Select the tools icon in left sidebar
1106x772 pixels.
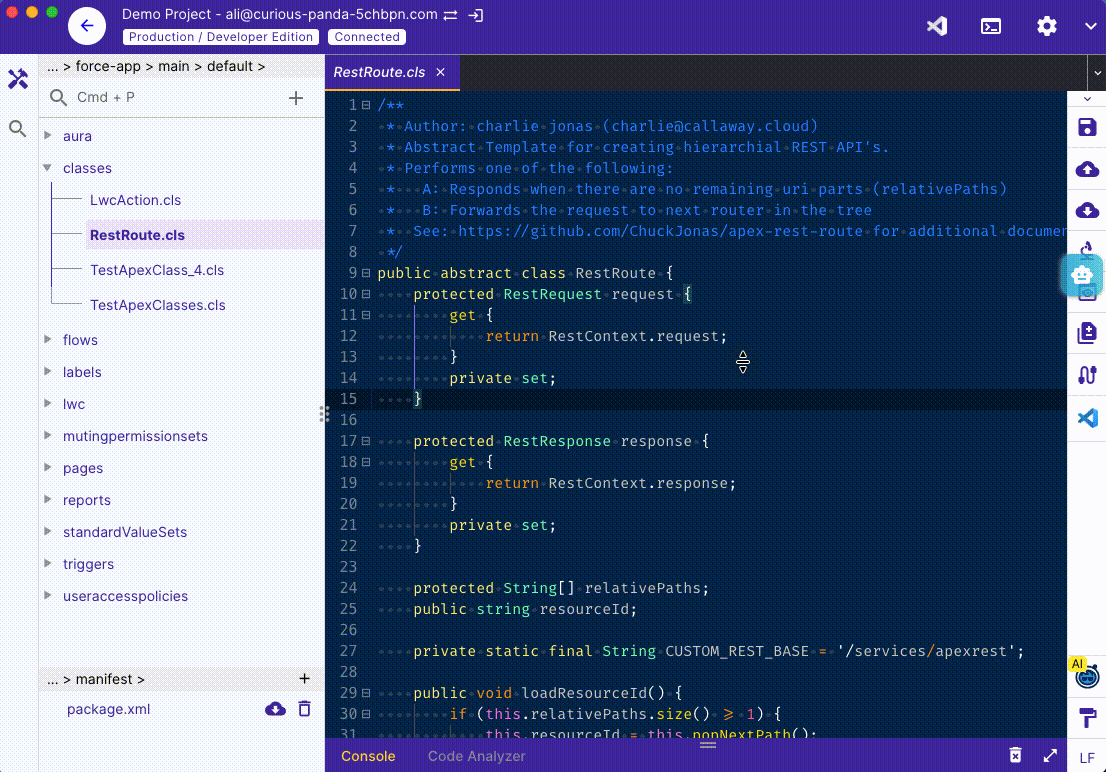coord(18,78)
